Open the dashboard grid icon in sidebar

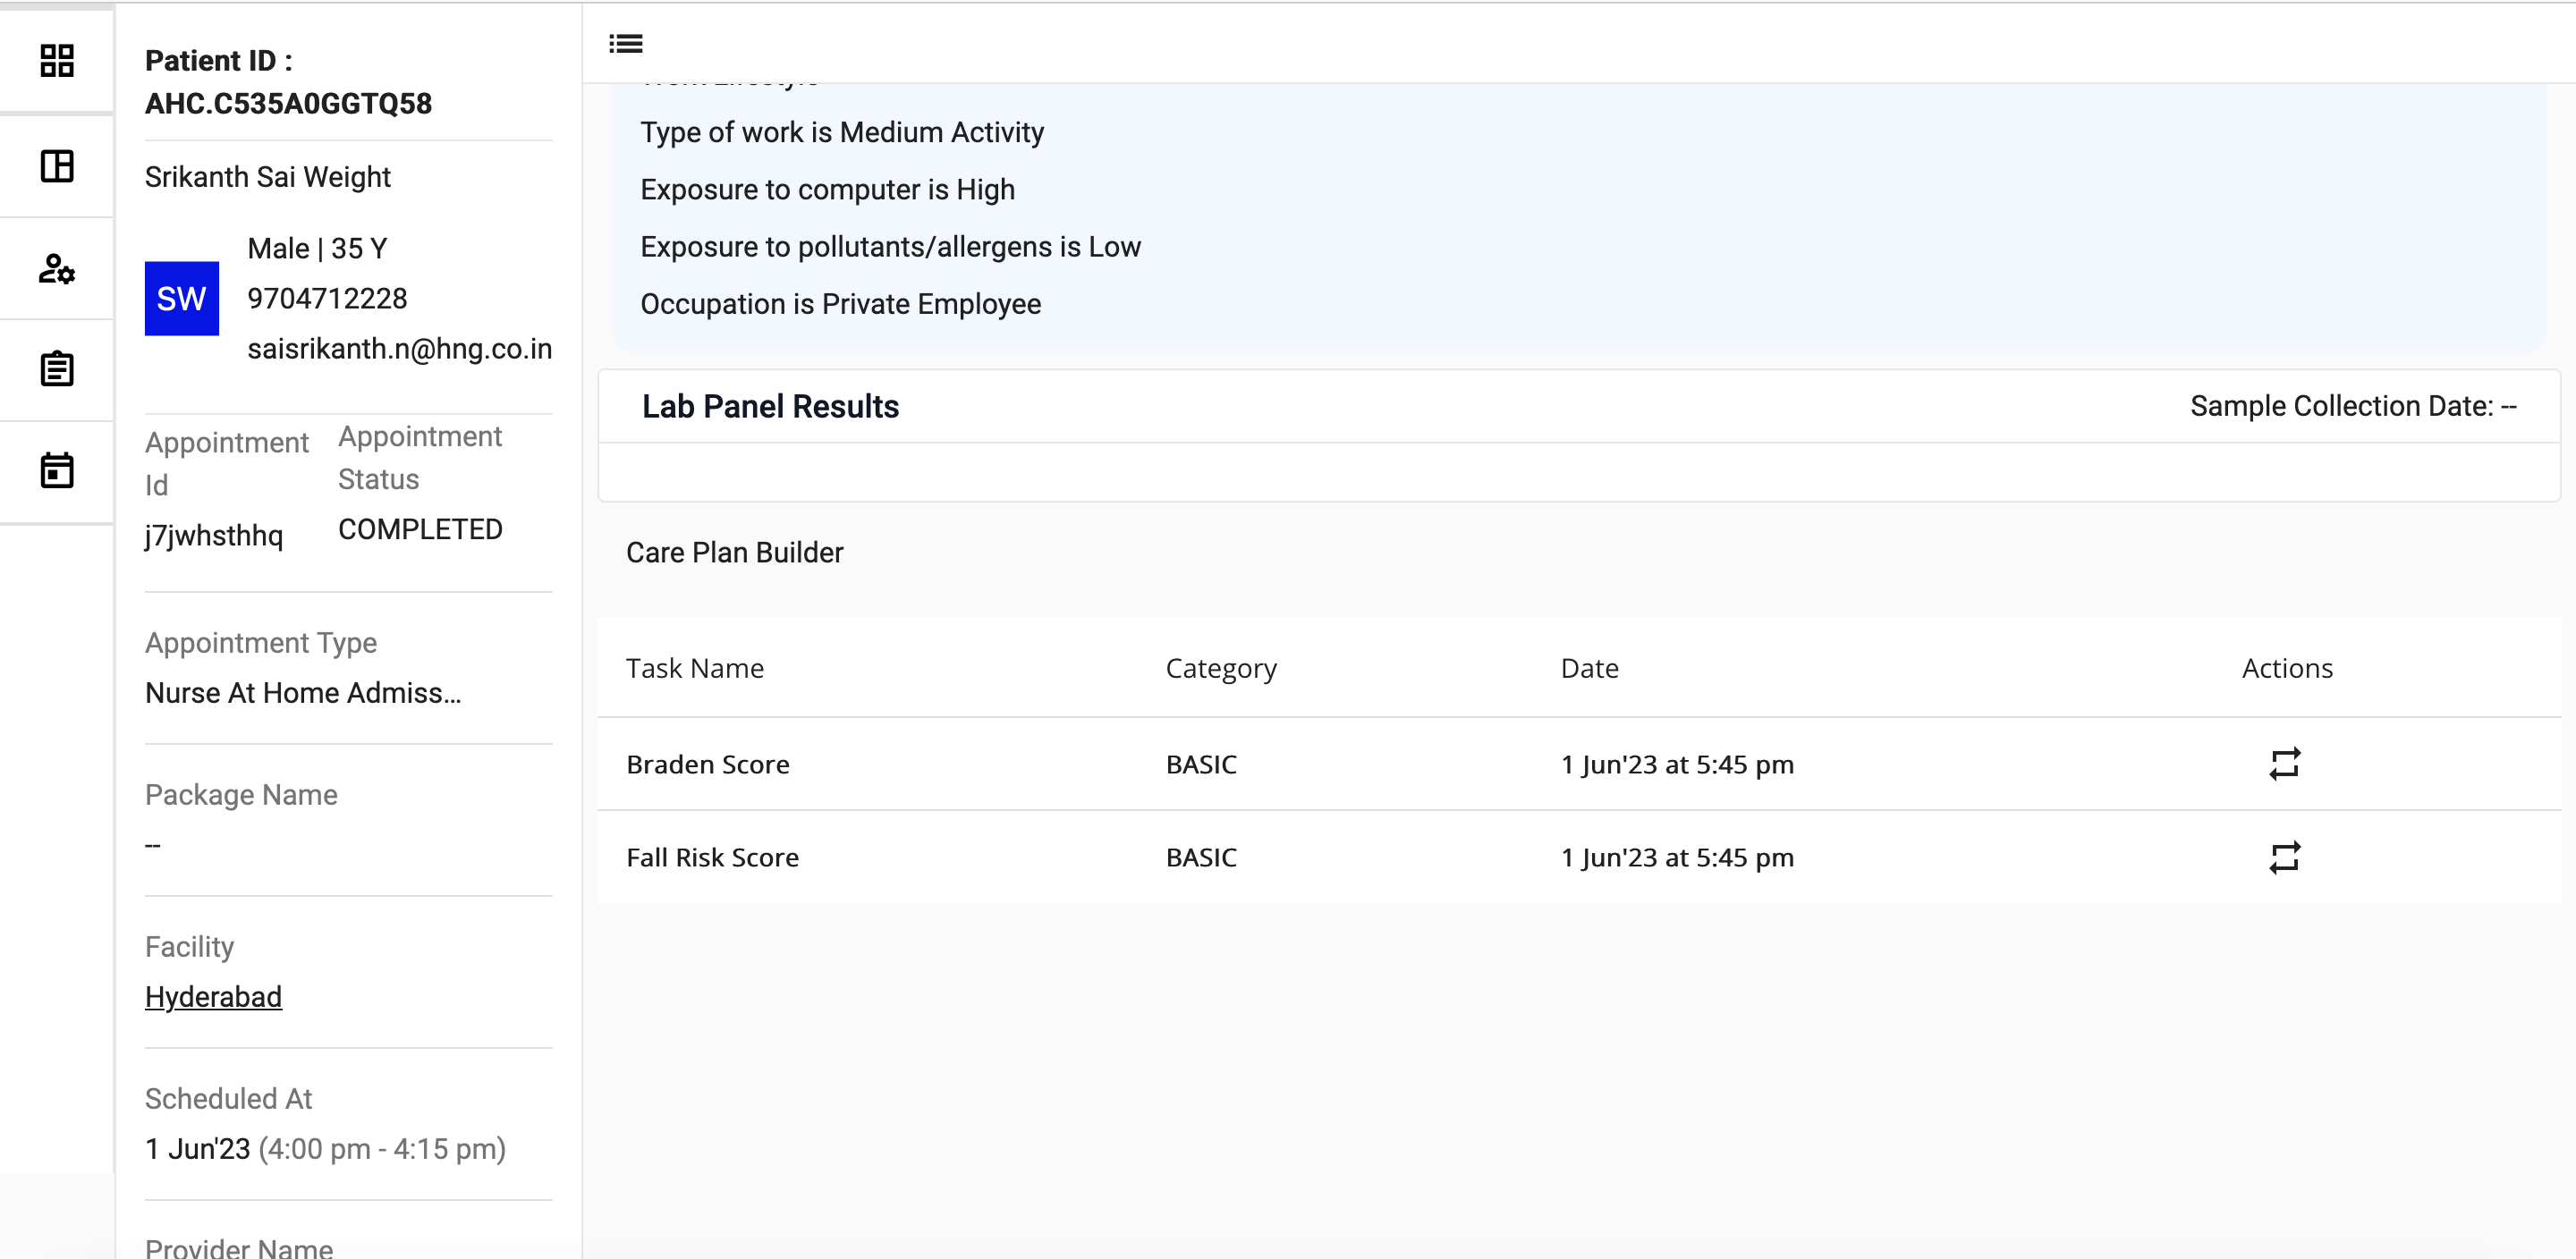57,60
